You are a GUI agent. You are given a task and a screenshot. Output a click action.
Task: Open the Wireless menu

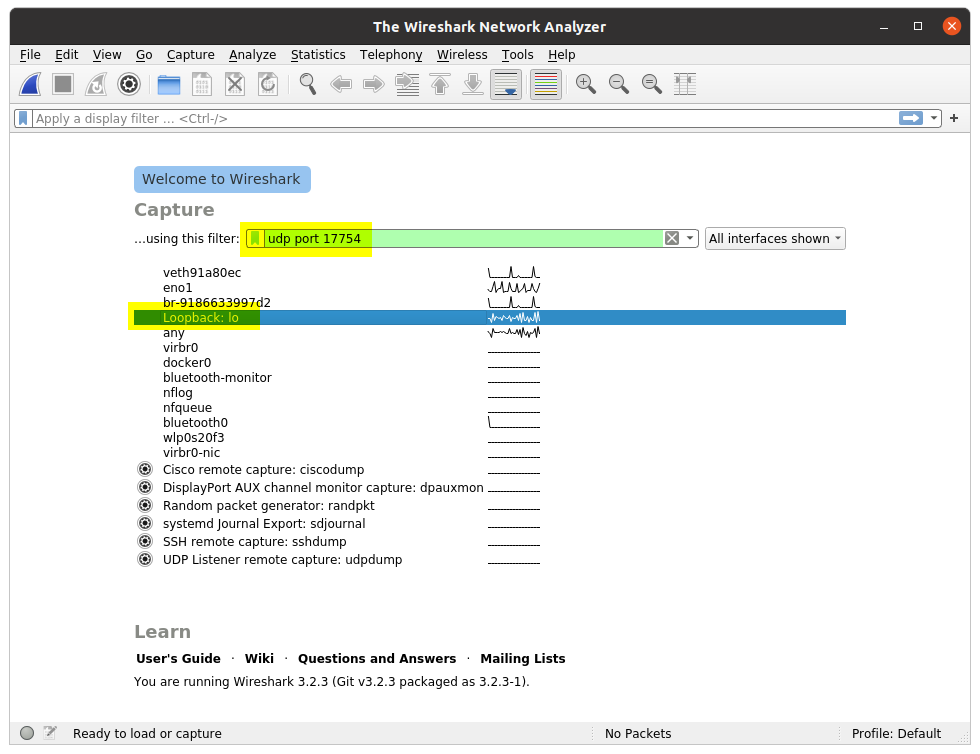tap(462, 54)
